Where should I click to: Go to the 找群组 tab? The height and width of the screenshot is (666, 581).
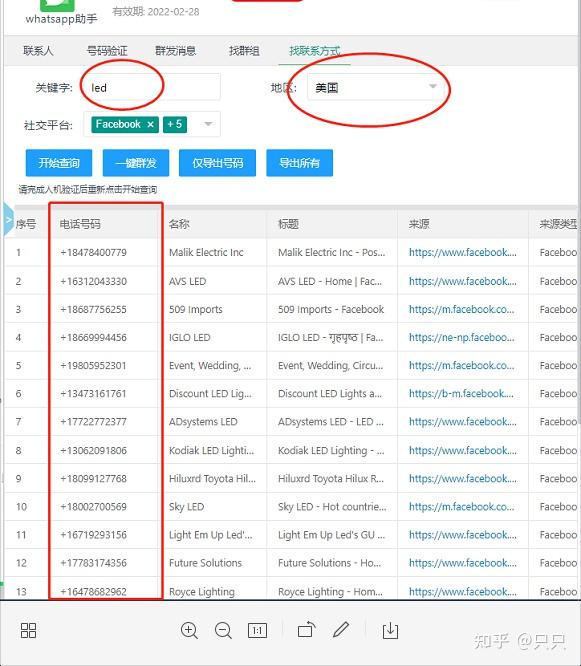pos(244,51)
